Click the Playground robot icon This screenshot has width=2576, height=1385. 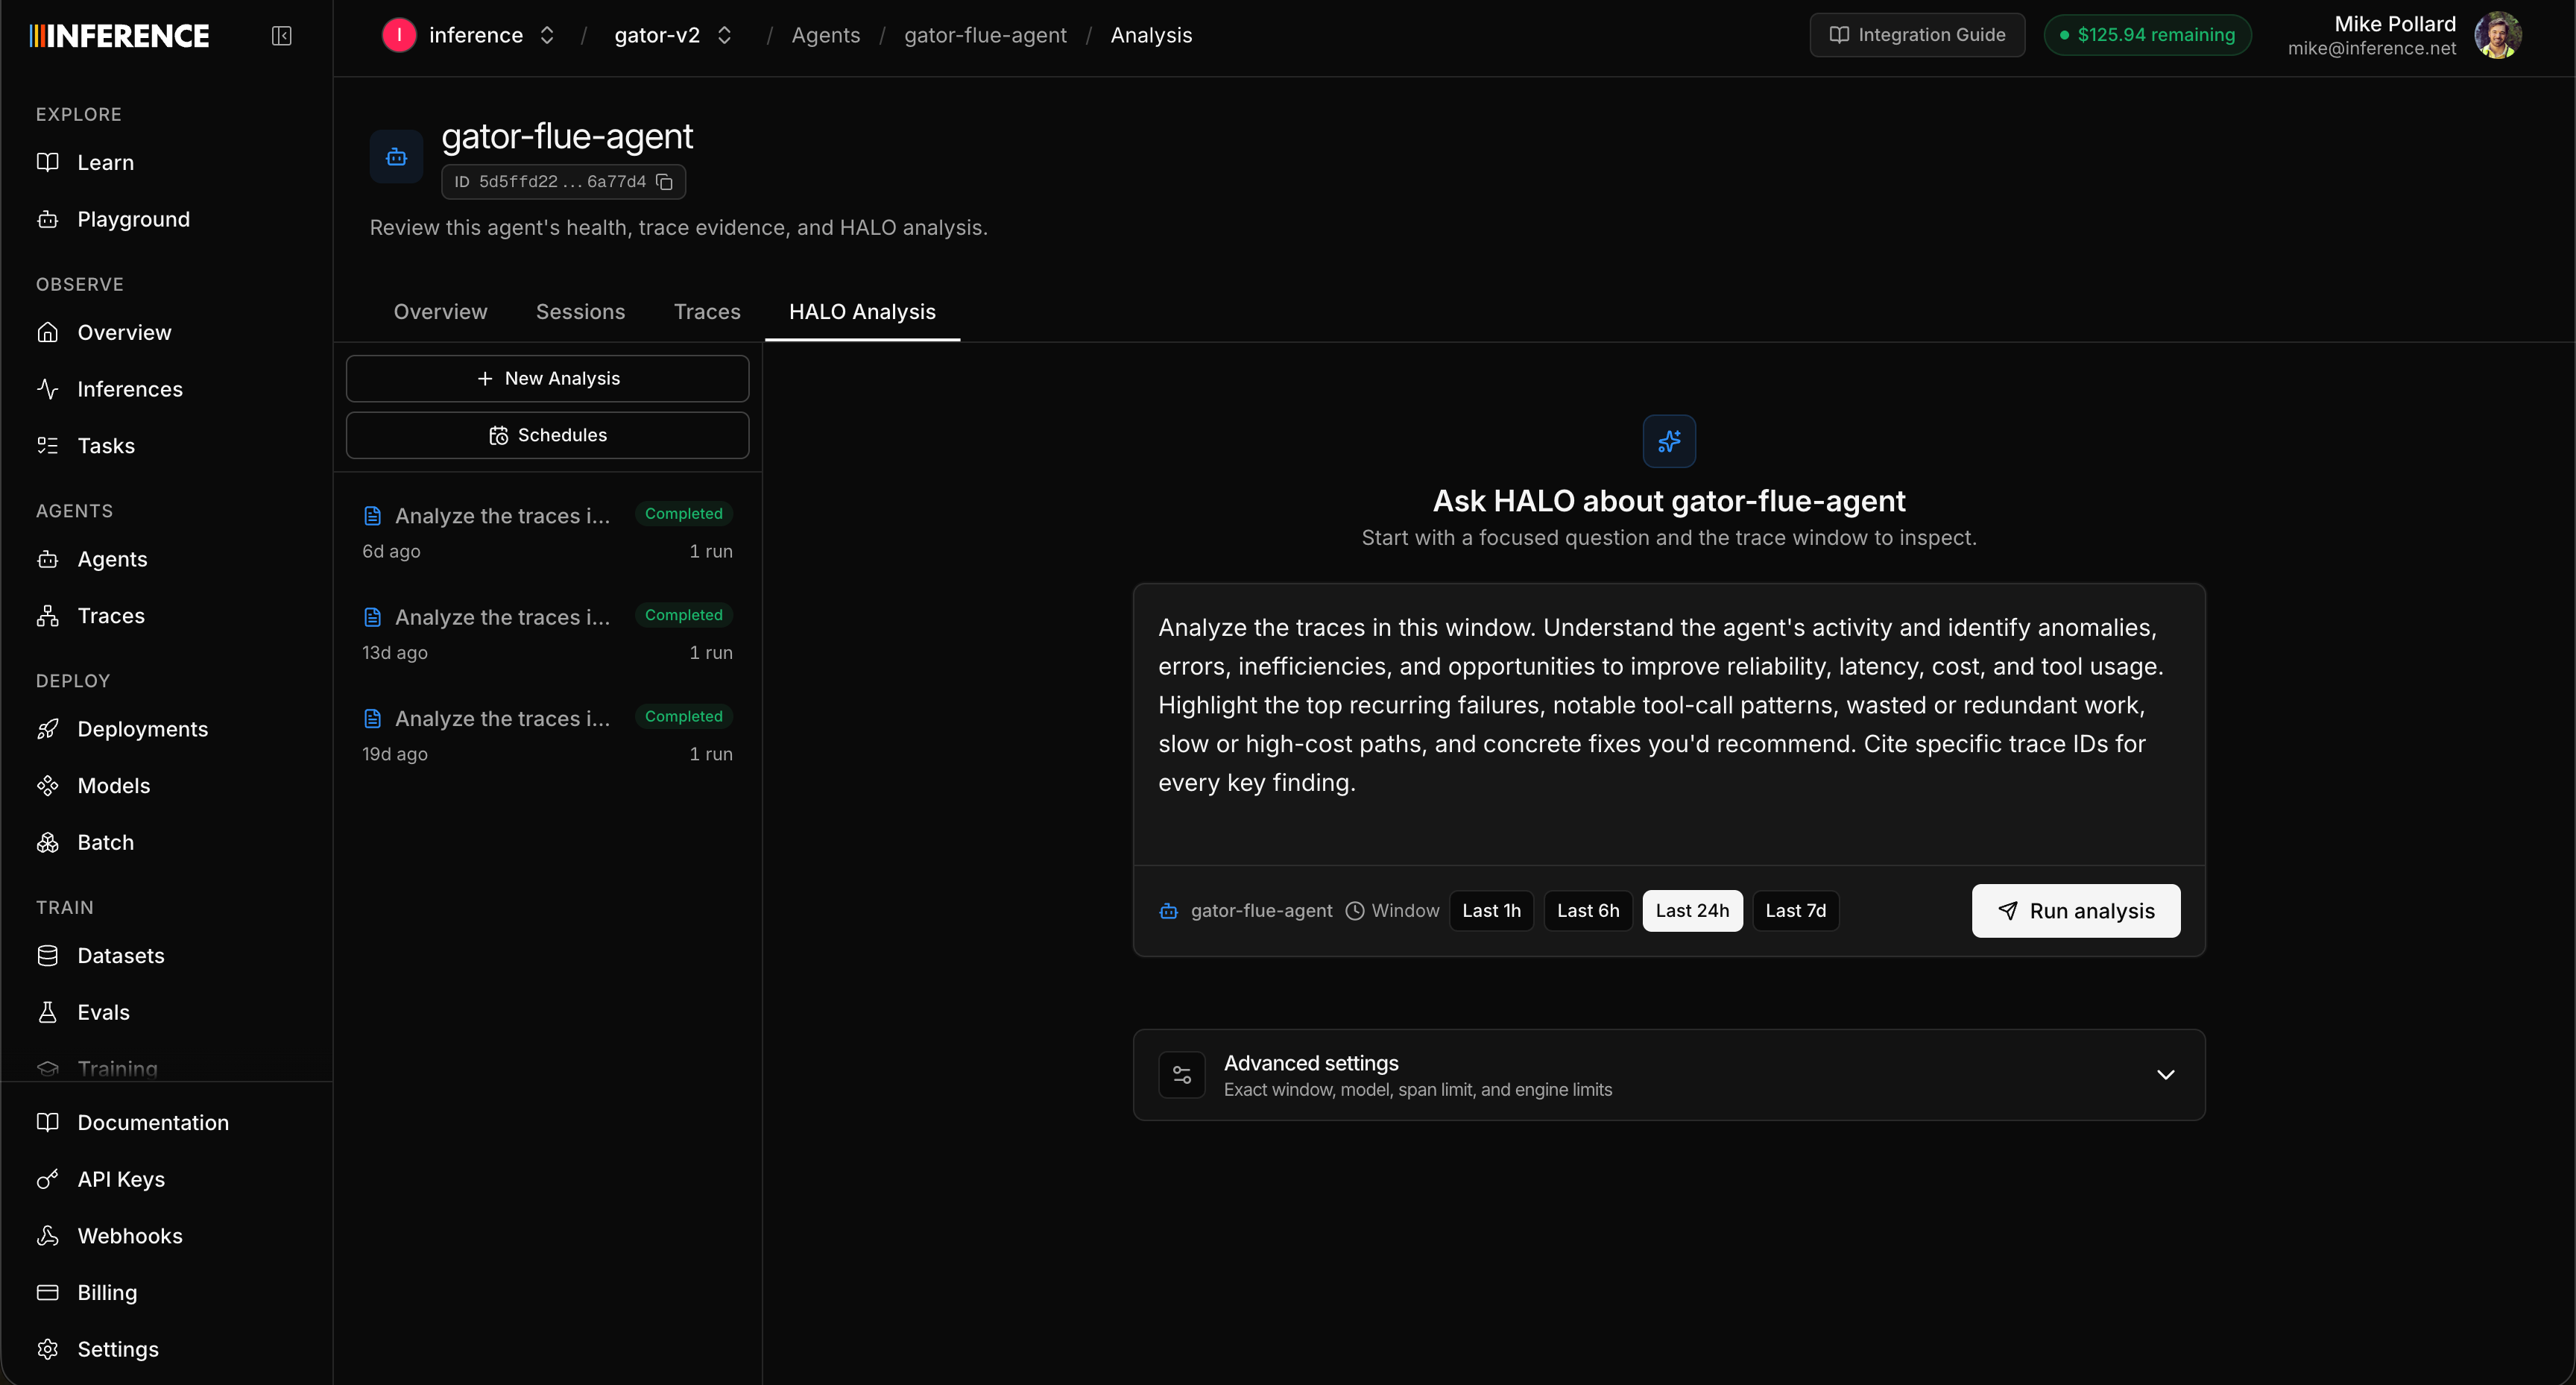pyautogui.click(x=47, y=219)
